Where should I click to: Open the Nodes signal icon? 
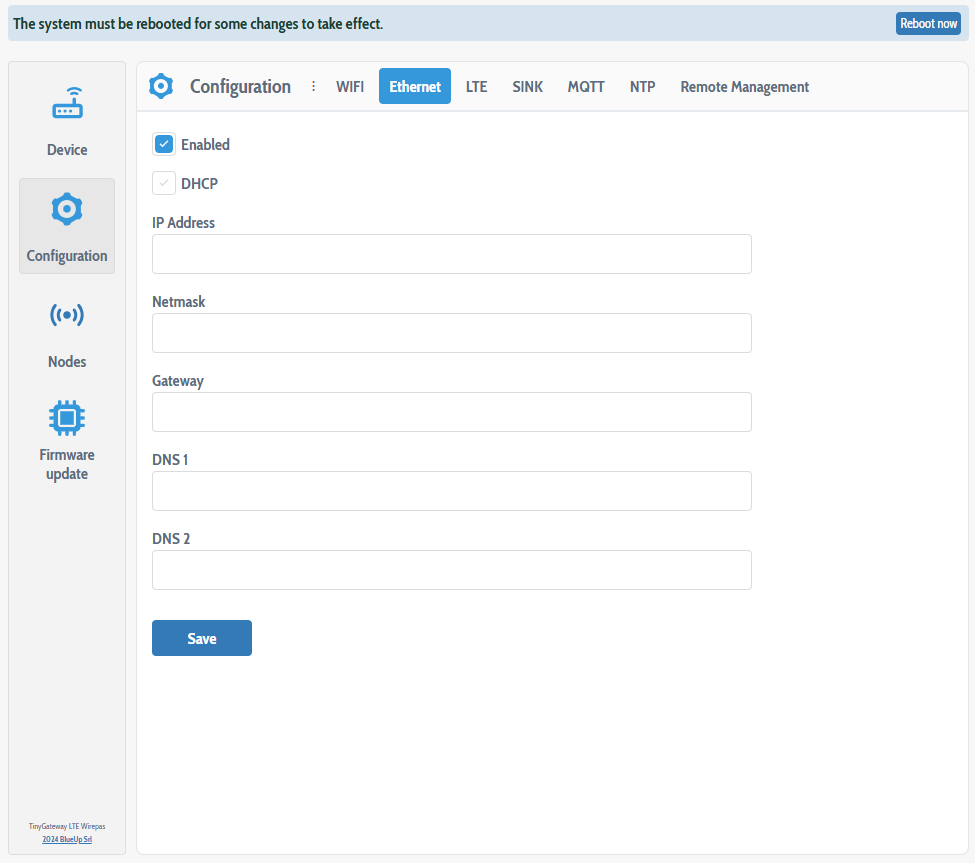[67, 316]
